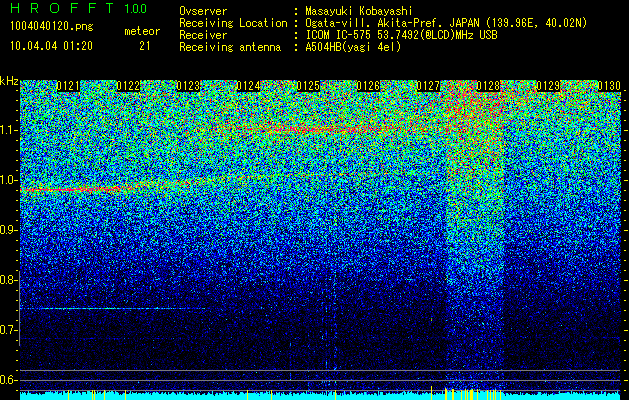629x400 pixels.
Task: Click the 0.8 kHz axis label
Action: pyautogui.click(x=8, y=280)
